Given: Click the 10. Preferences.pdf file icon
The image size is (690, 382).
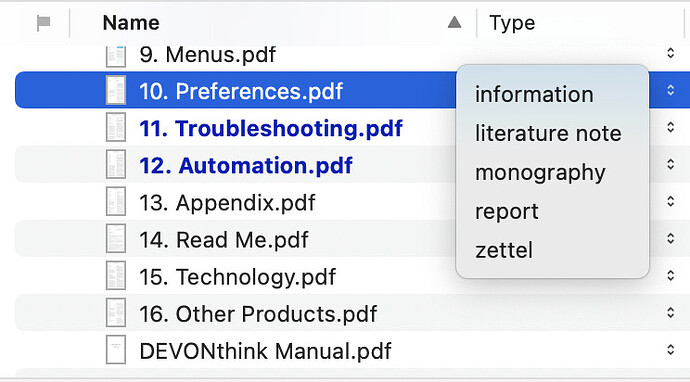Looking at the screenshot, I should click(116, 90).
